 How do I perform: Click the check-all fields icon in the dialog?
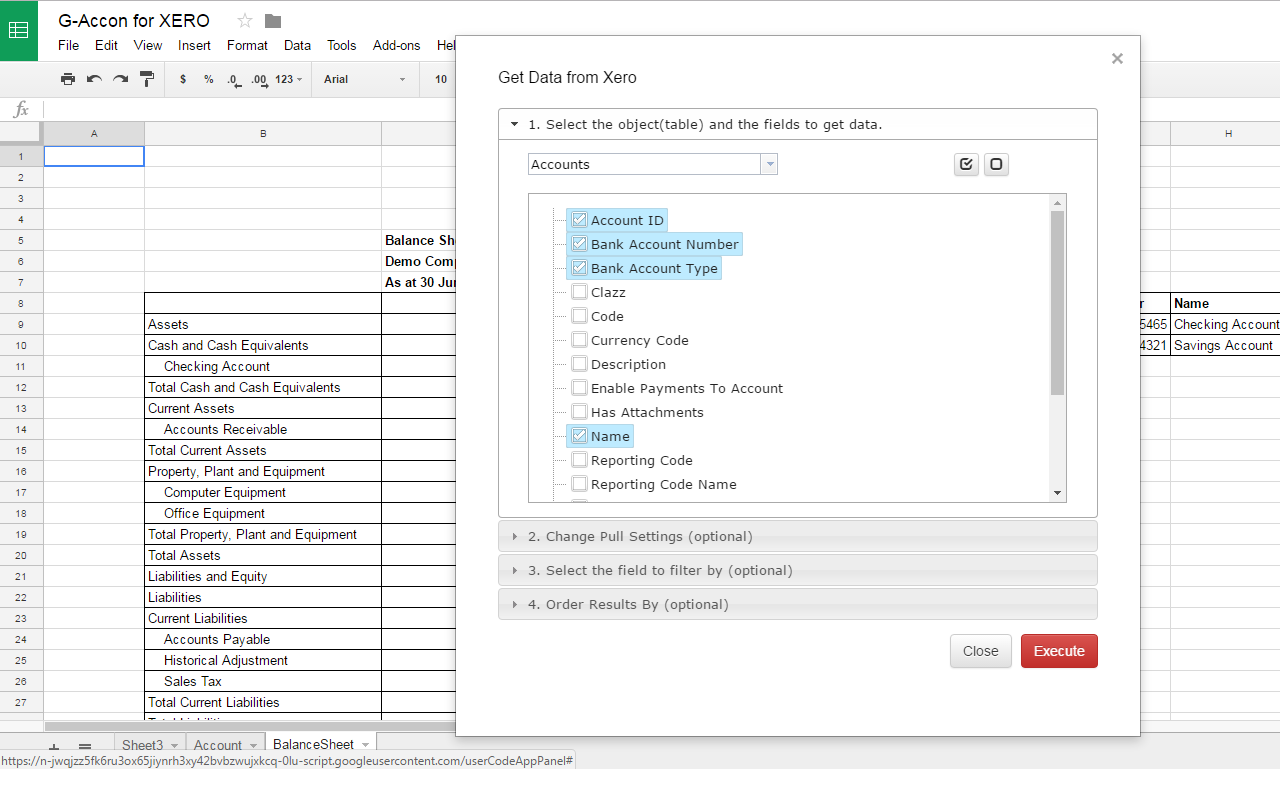pyautogui.click(x=966, y=164)
